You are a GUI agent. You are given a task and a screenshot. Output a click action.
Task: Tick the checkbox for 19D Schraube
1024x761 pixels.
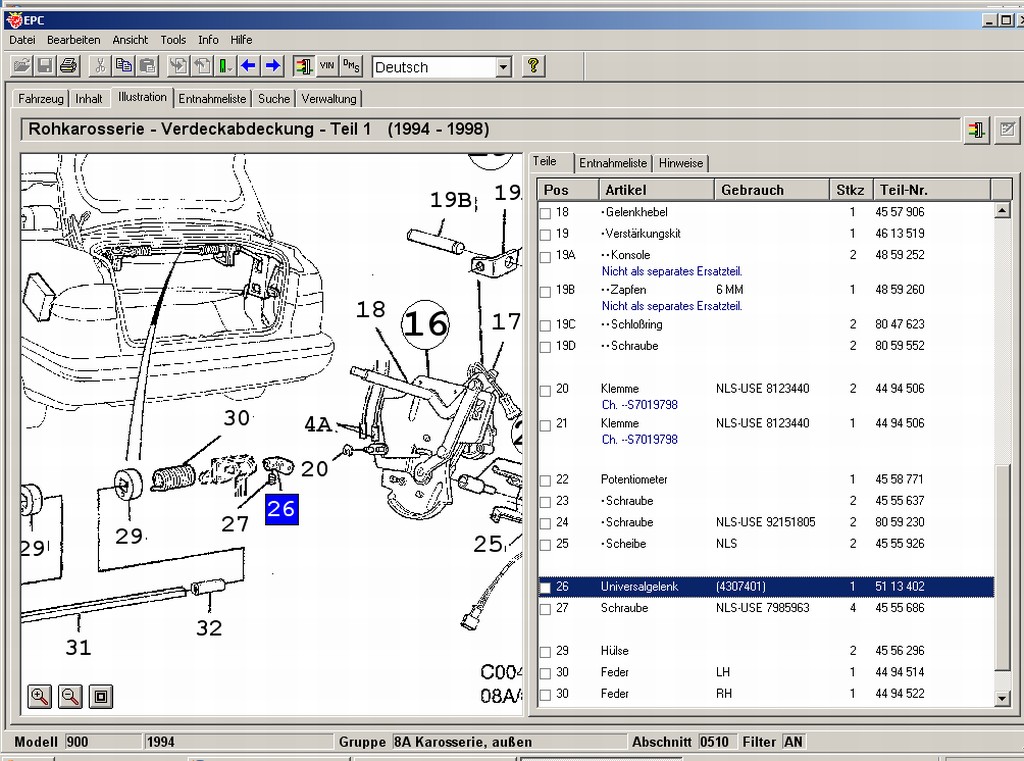(x=545, y=347)
